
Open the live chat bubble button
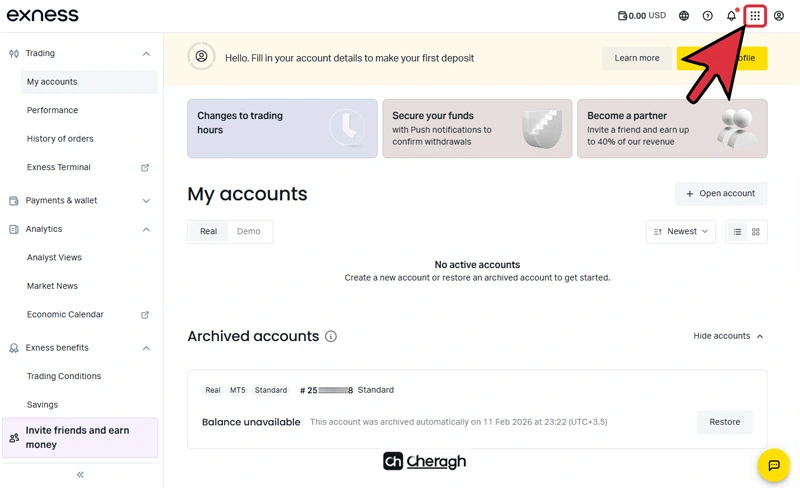pos(773,465)
